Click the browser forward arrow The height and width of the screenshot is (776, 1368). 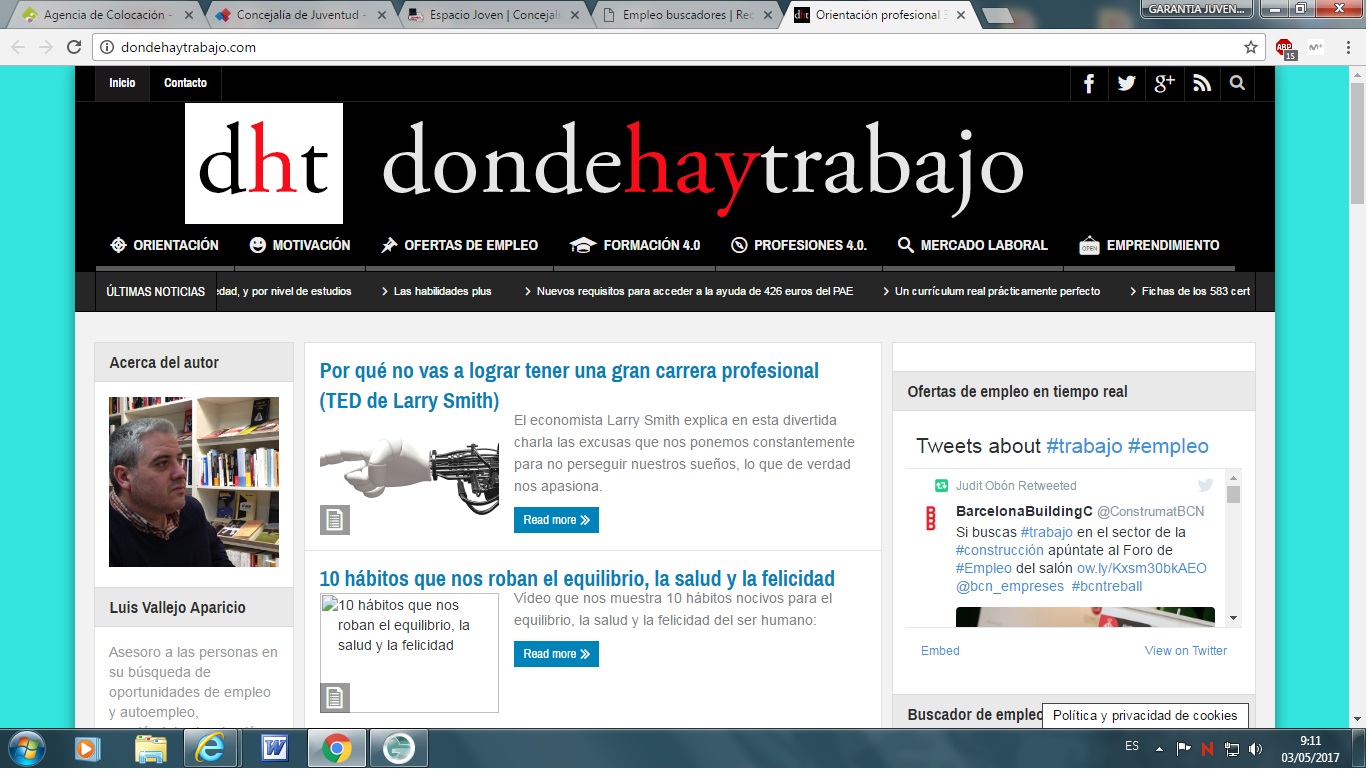[46, 47]
